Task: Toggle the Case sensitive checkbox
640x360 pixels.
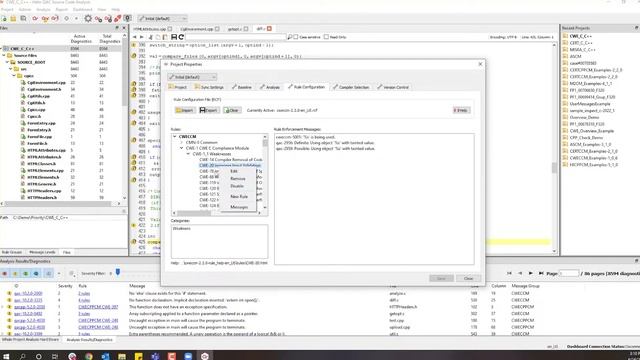Action: [296, 37]
